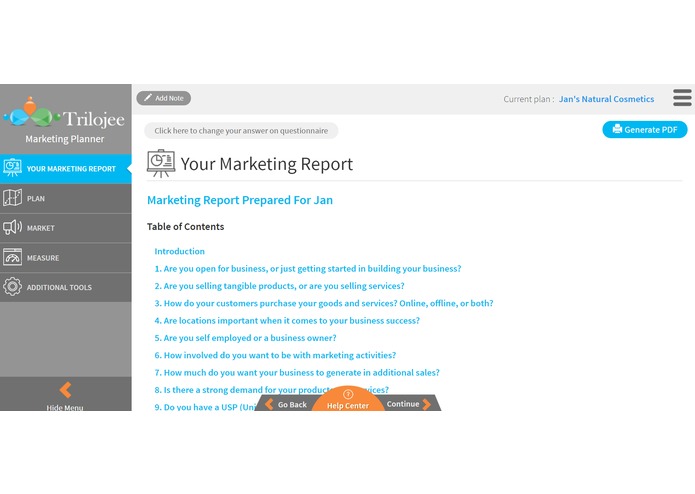The height and width of the screenshot is (494, 695).
Task: Click the Your Marketing Report presentation sidebar icon
Action: click(x=12, y=168)
